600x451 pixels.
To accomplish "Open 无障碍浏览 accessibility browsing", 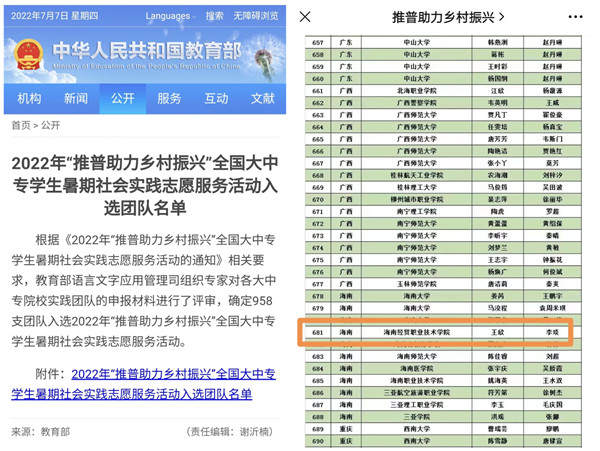I will click(257, 16).
